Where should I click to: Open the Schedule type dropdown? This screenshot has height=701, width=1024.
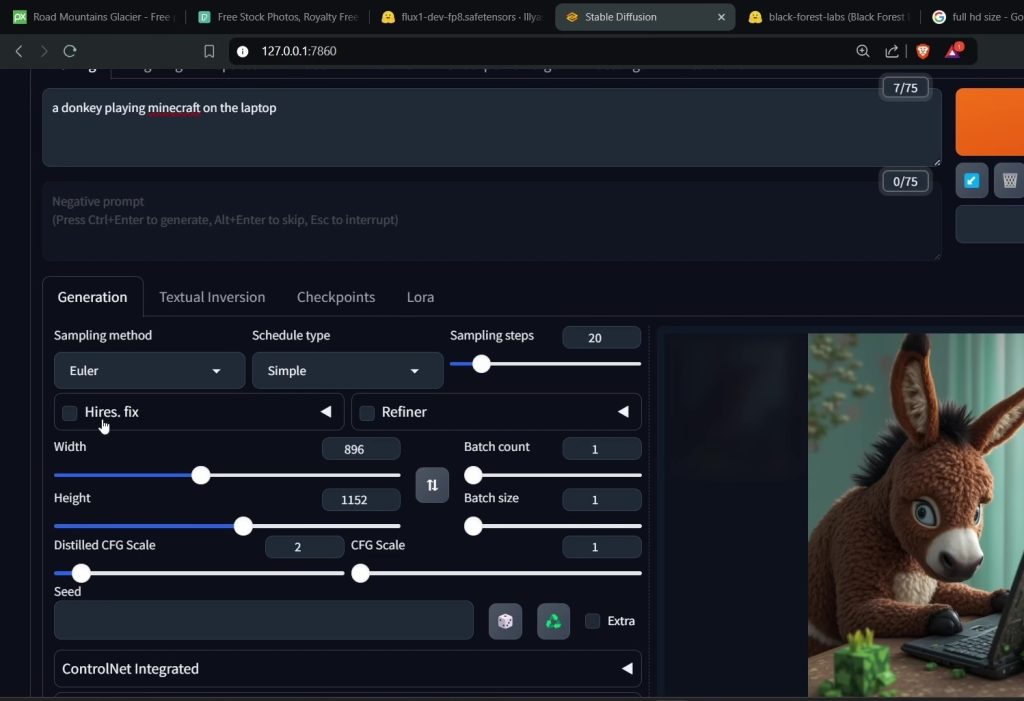347,371
